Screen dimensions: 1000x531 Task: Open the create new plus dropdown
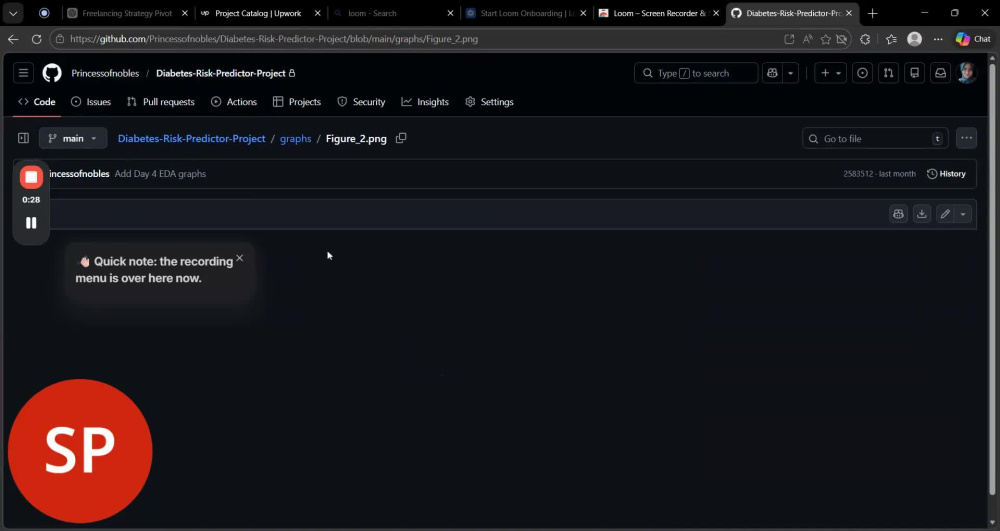[830, 73]
